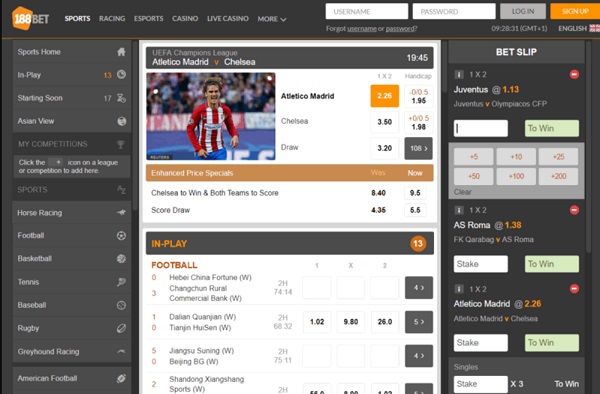Image resolution: width=600 pixels, height=394 pixels.
Task: Click the LOG IN button
Action: [x=523, y=11]
